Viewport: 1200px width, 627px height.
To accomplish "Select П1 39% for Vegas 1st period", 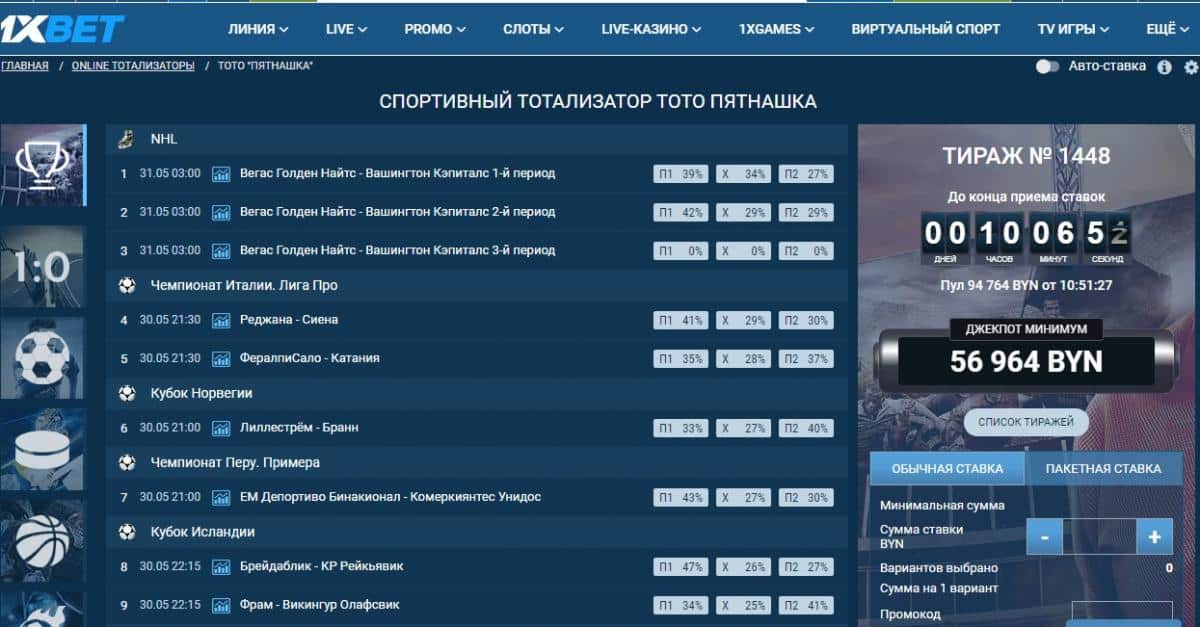I will coord(680,174).
